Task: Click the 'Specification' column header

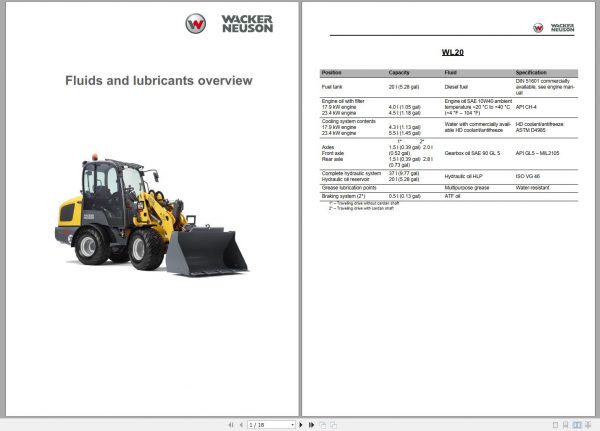Action: [531, 72]
